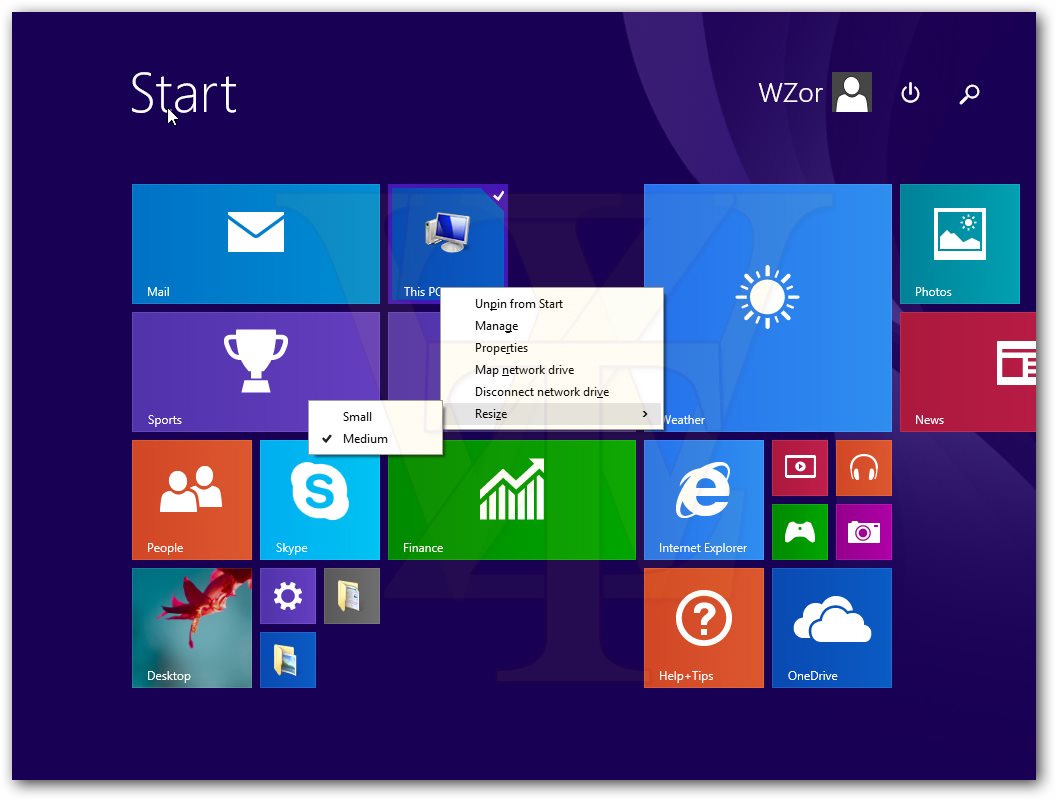Open the Finance tile
This screenshot has height=800, width=1056.
(512, 500)
